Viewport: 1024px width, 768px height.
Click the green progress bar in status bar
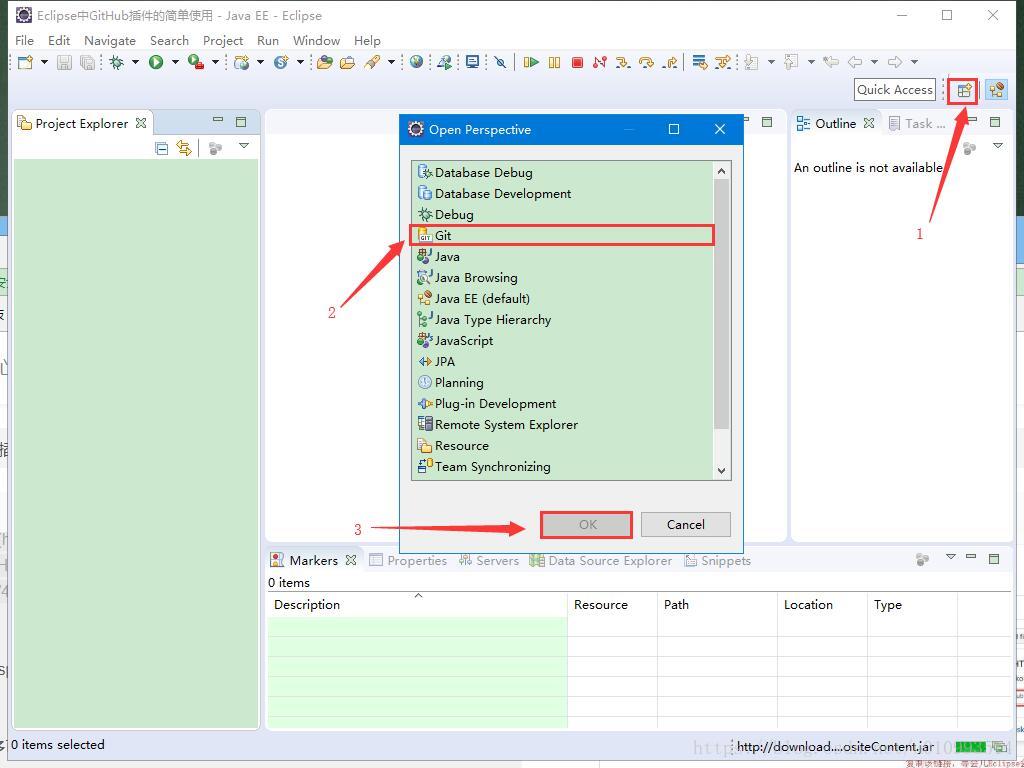[970, 746]
